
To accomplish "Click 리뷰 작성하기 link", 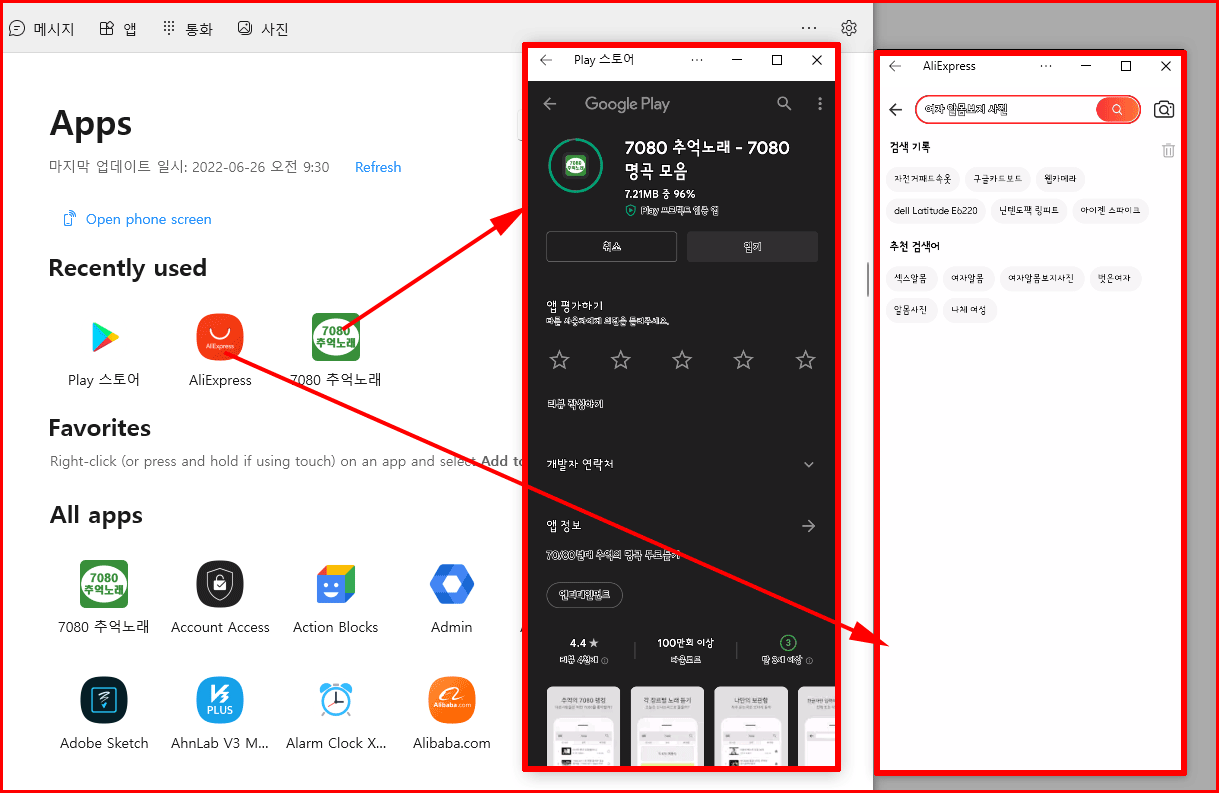I will coord(575,404).
